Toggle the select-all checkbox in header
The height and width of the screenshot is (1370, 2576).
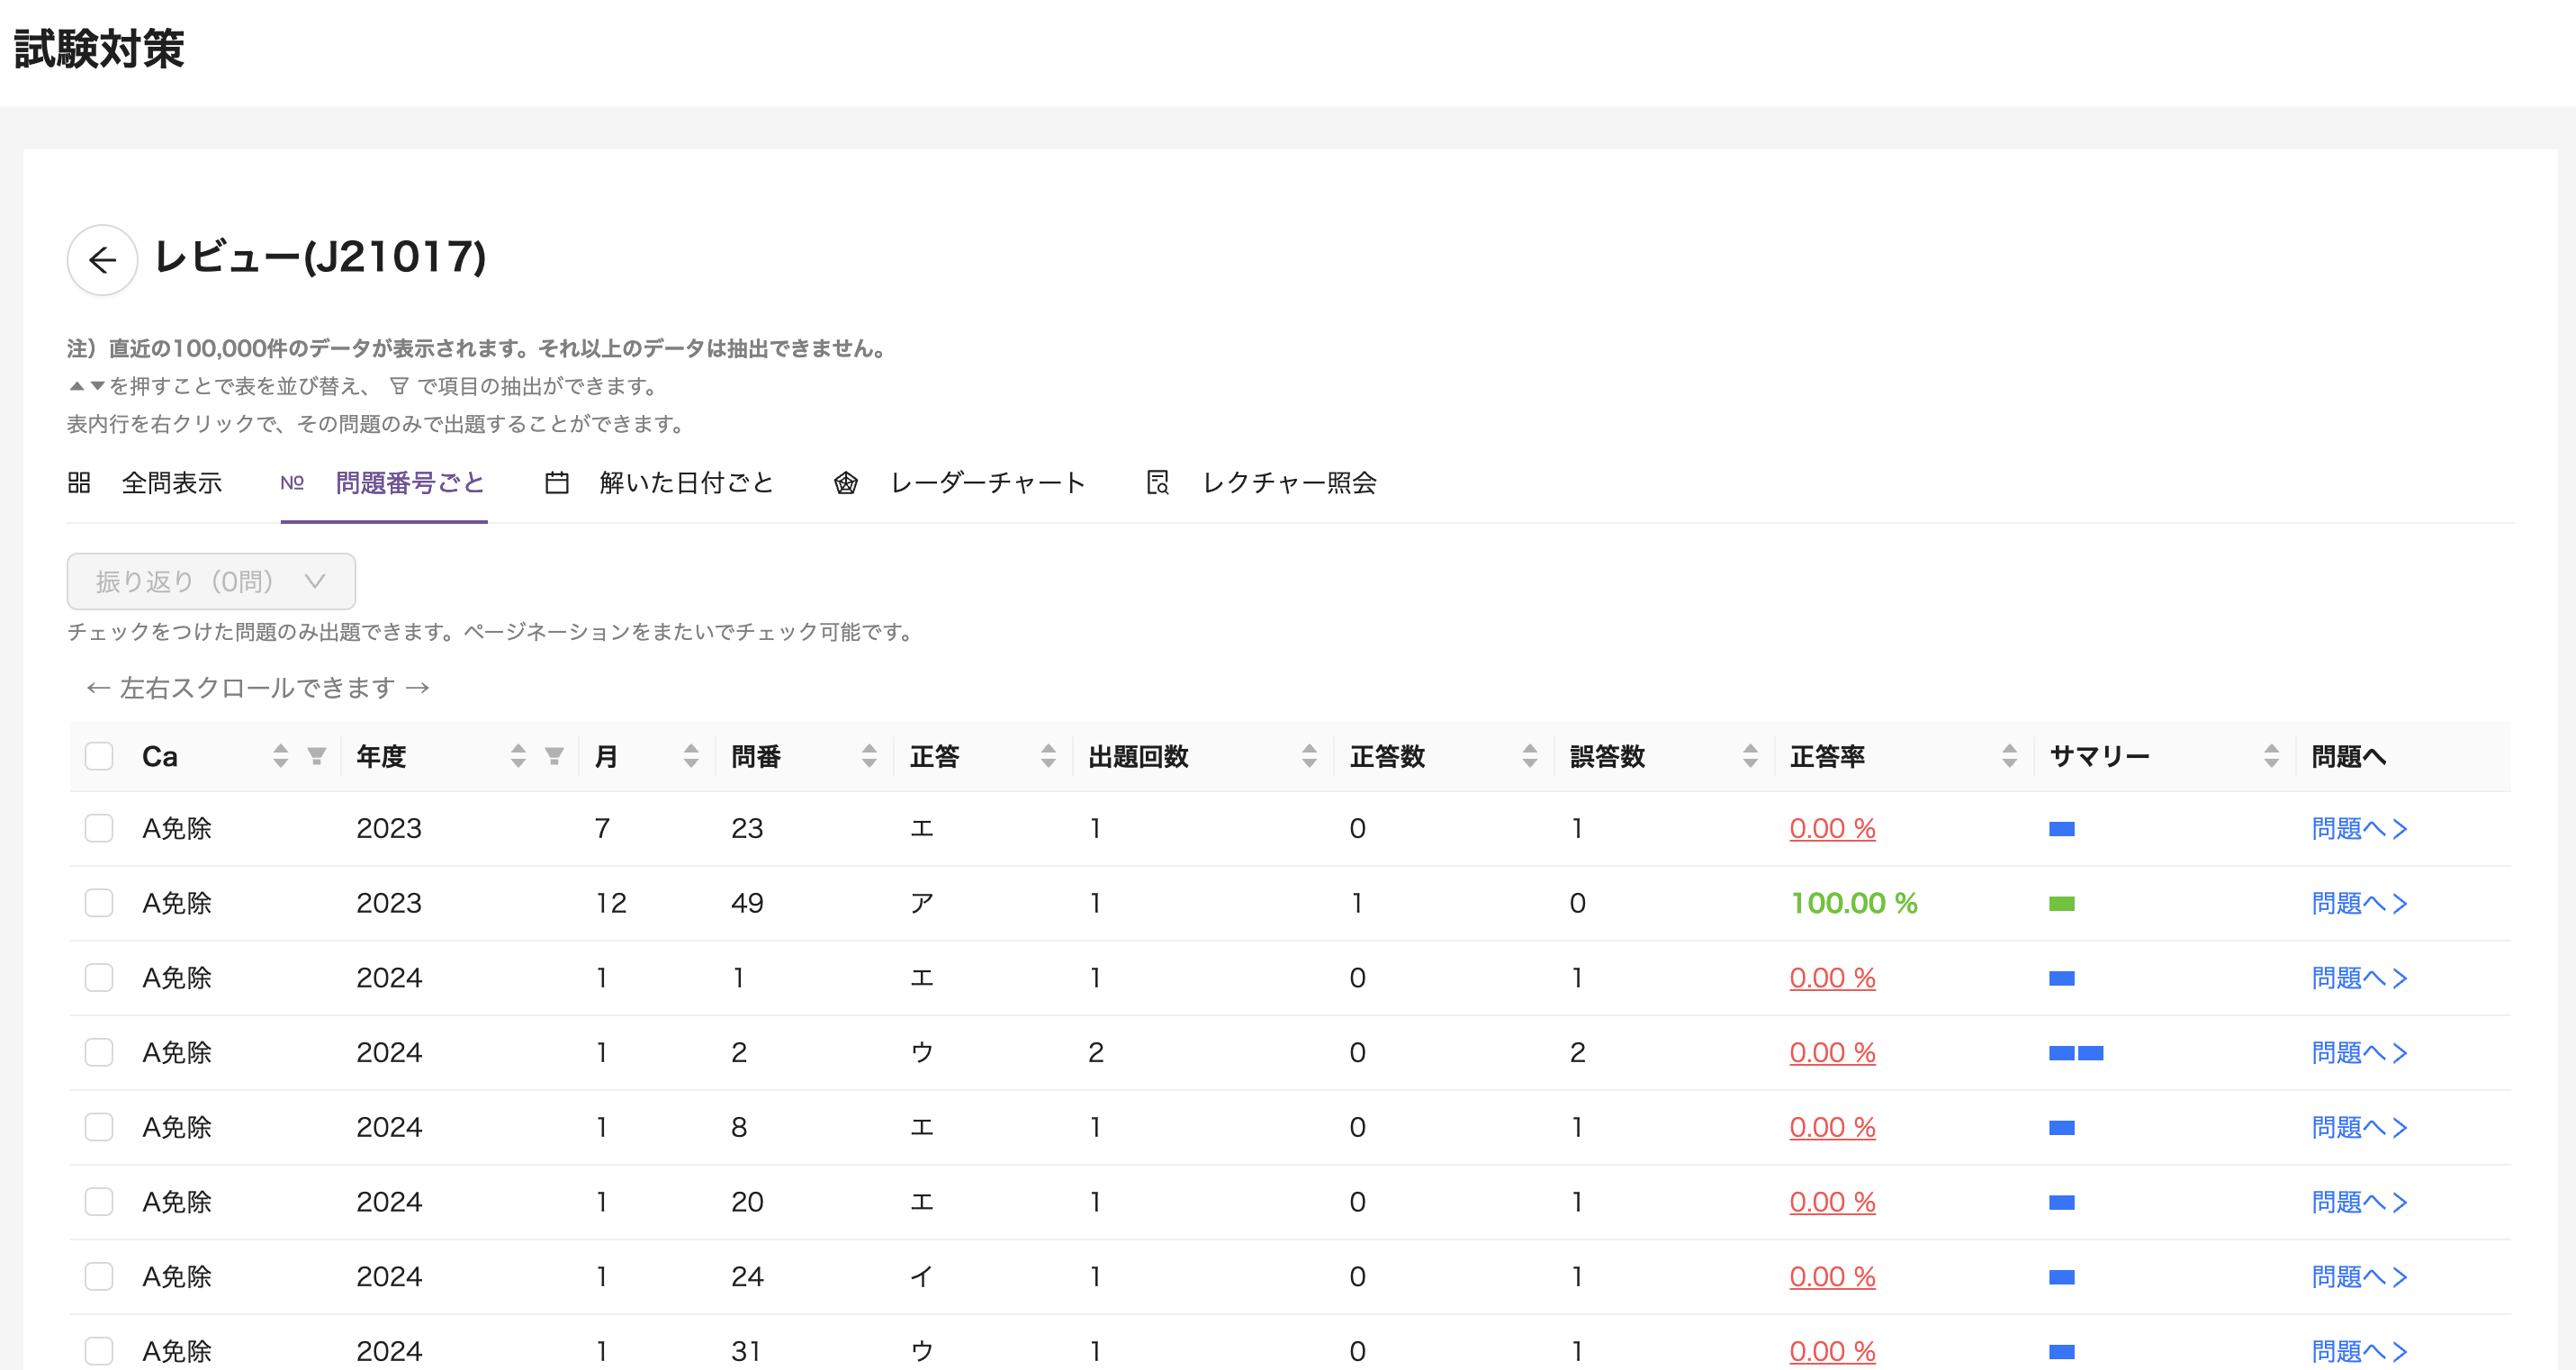click(99, 756)
